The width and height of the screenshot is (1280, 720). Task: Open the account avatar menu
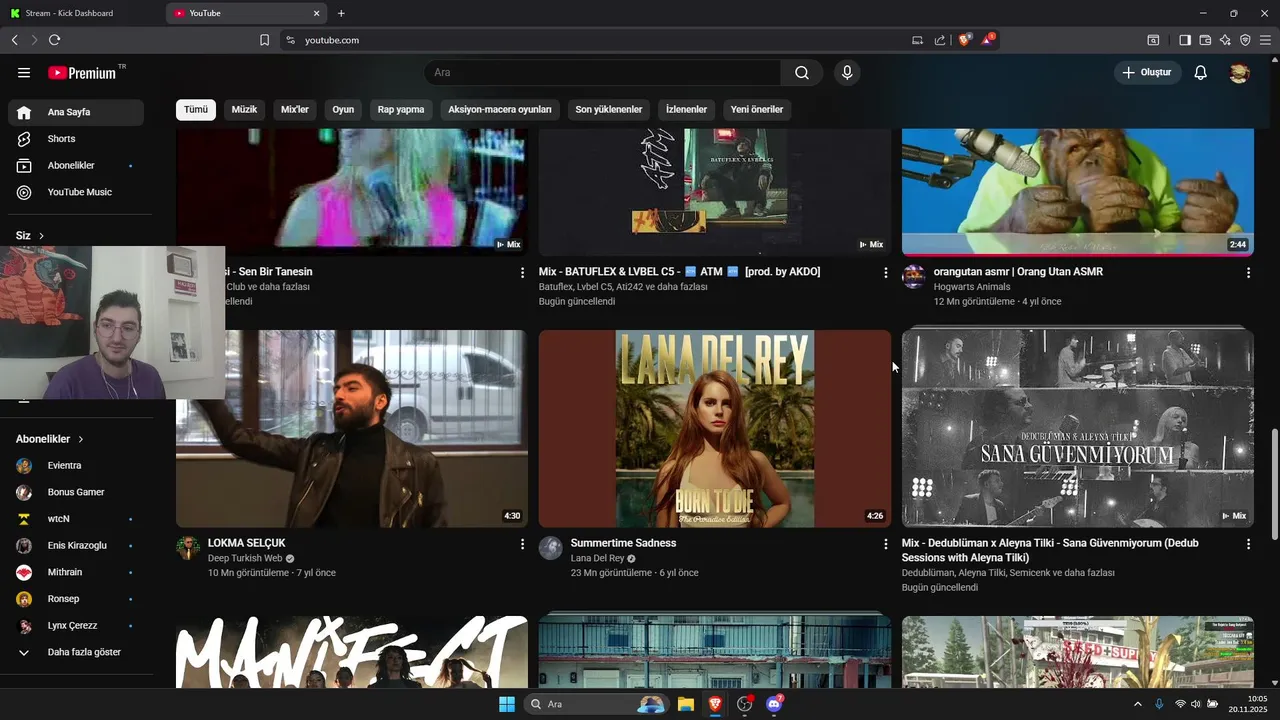(1239, 73)
